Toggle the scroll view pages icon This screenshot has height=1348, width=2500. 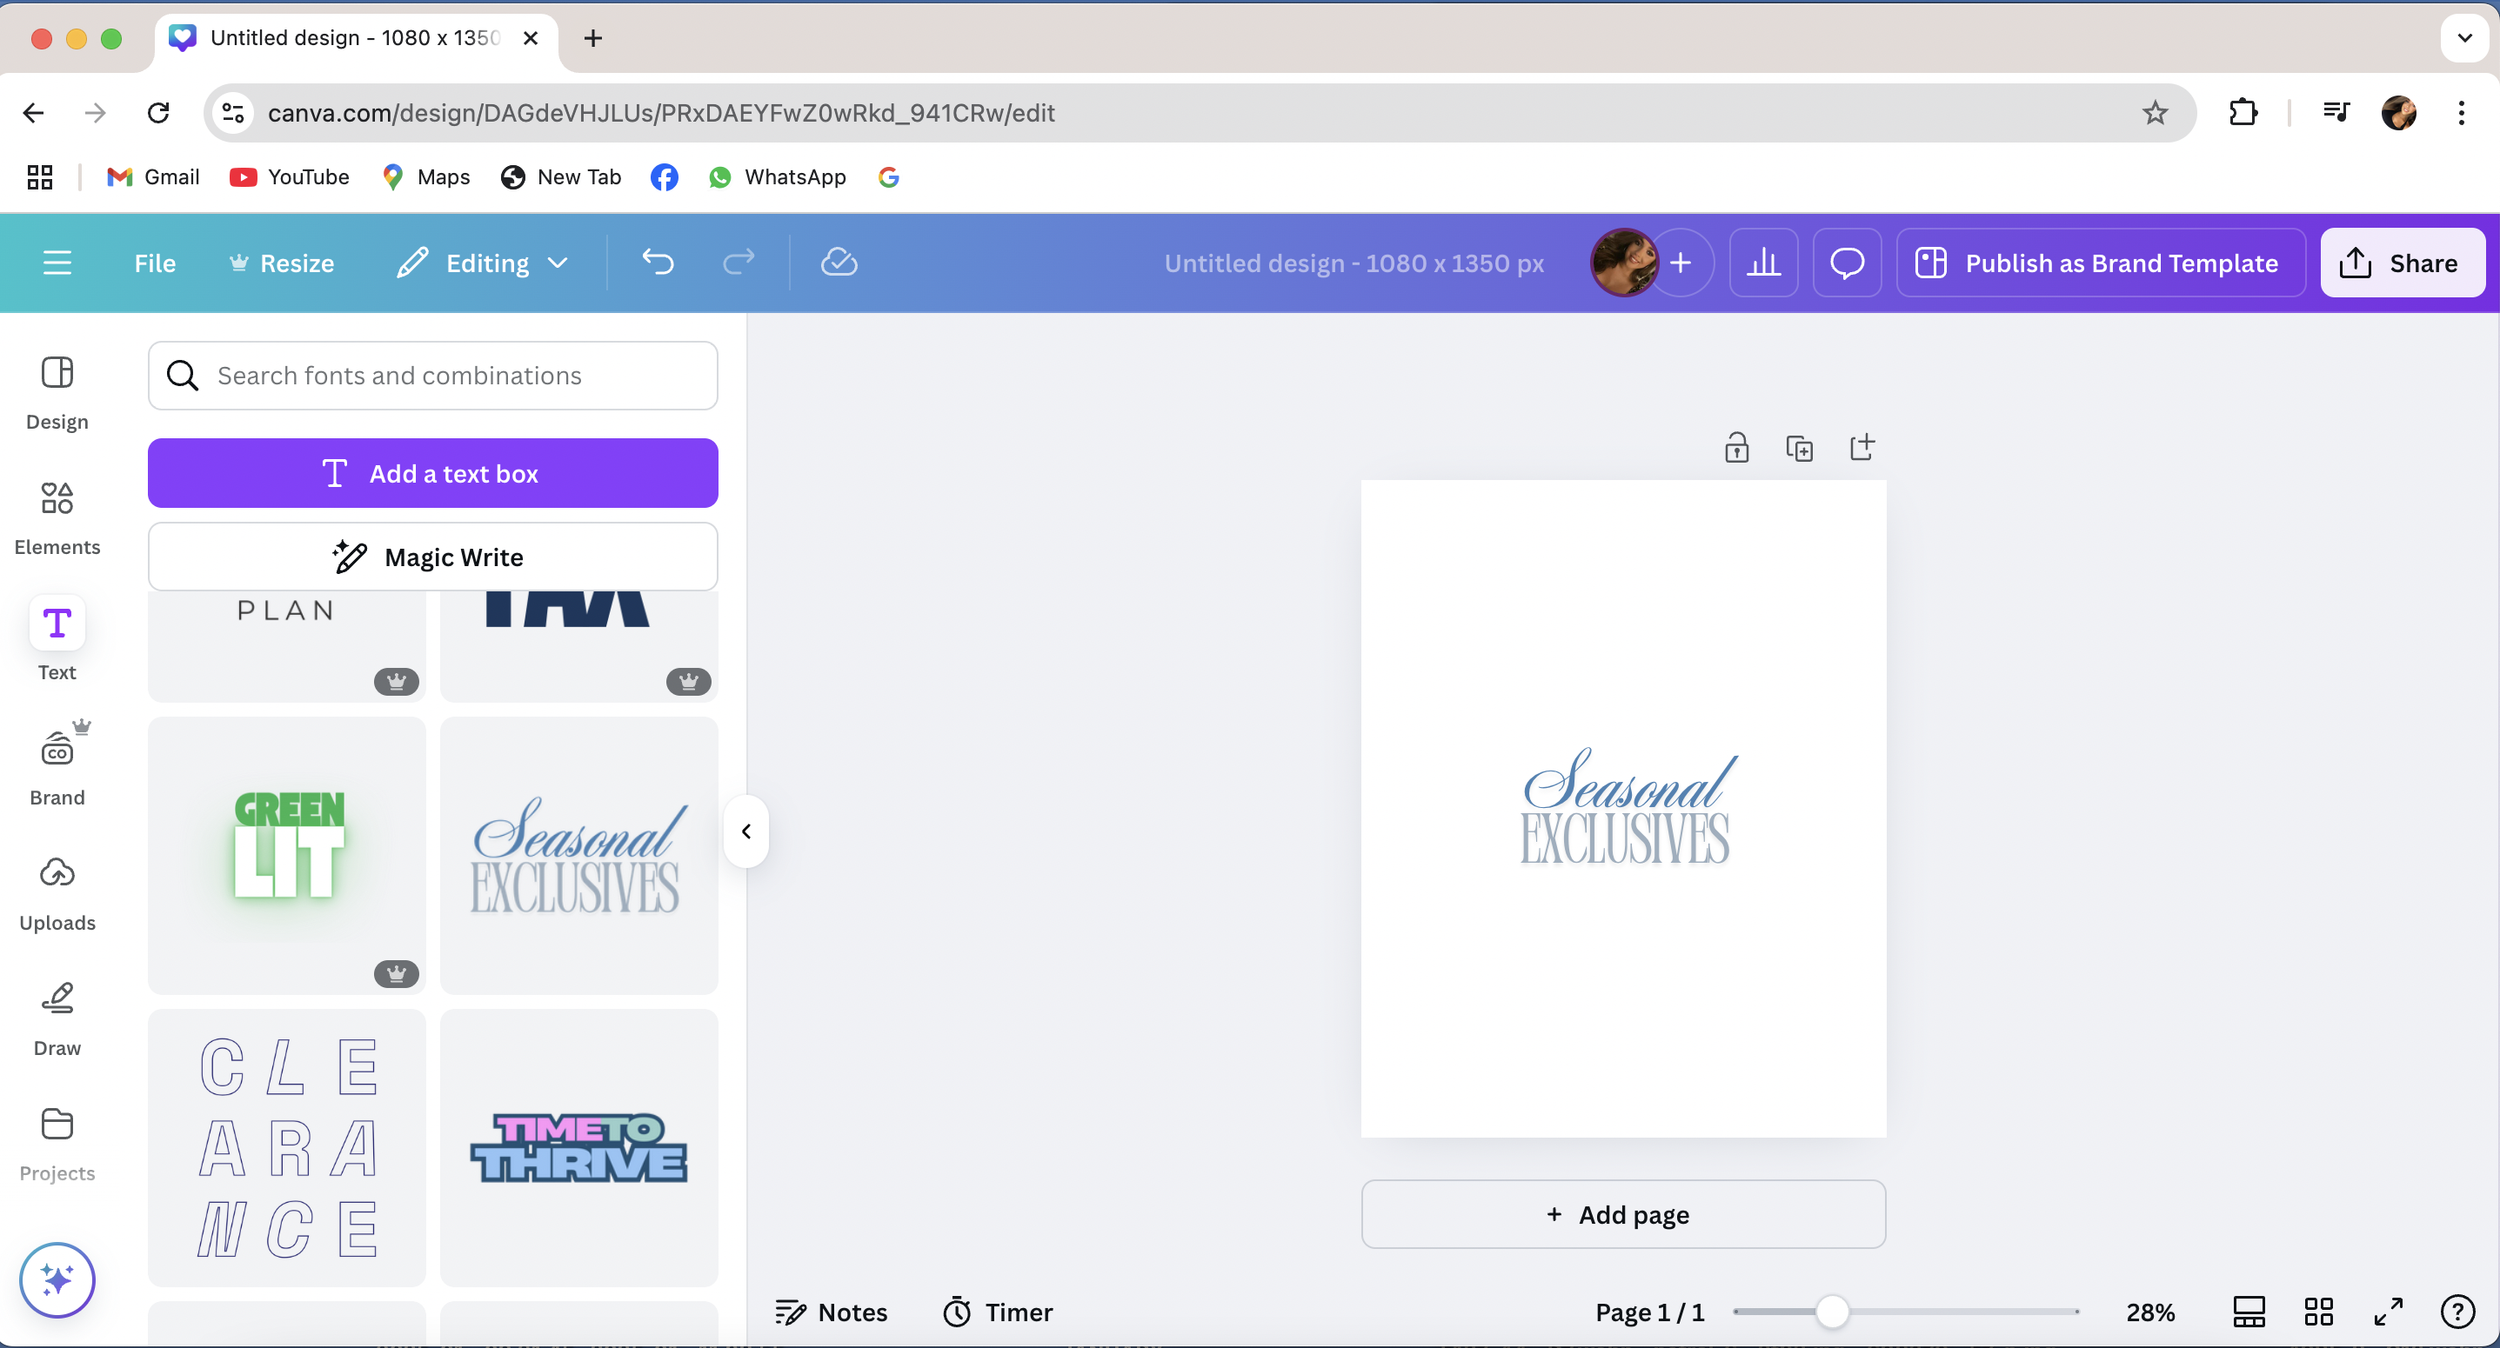coord(2248,1311)
